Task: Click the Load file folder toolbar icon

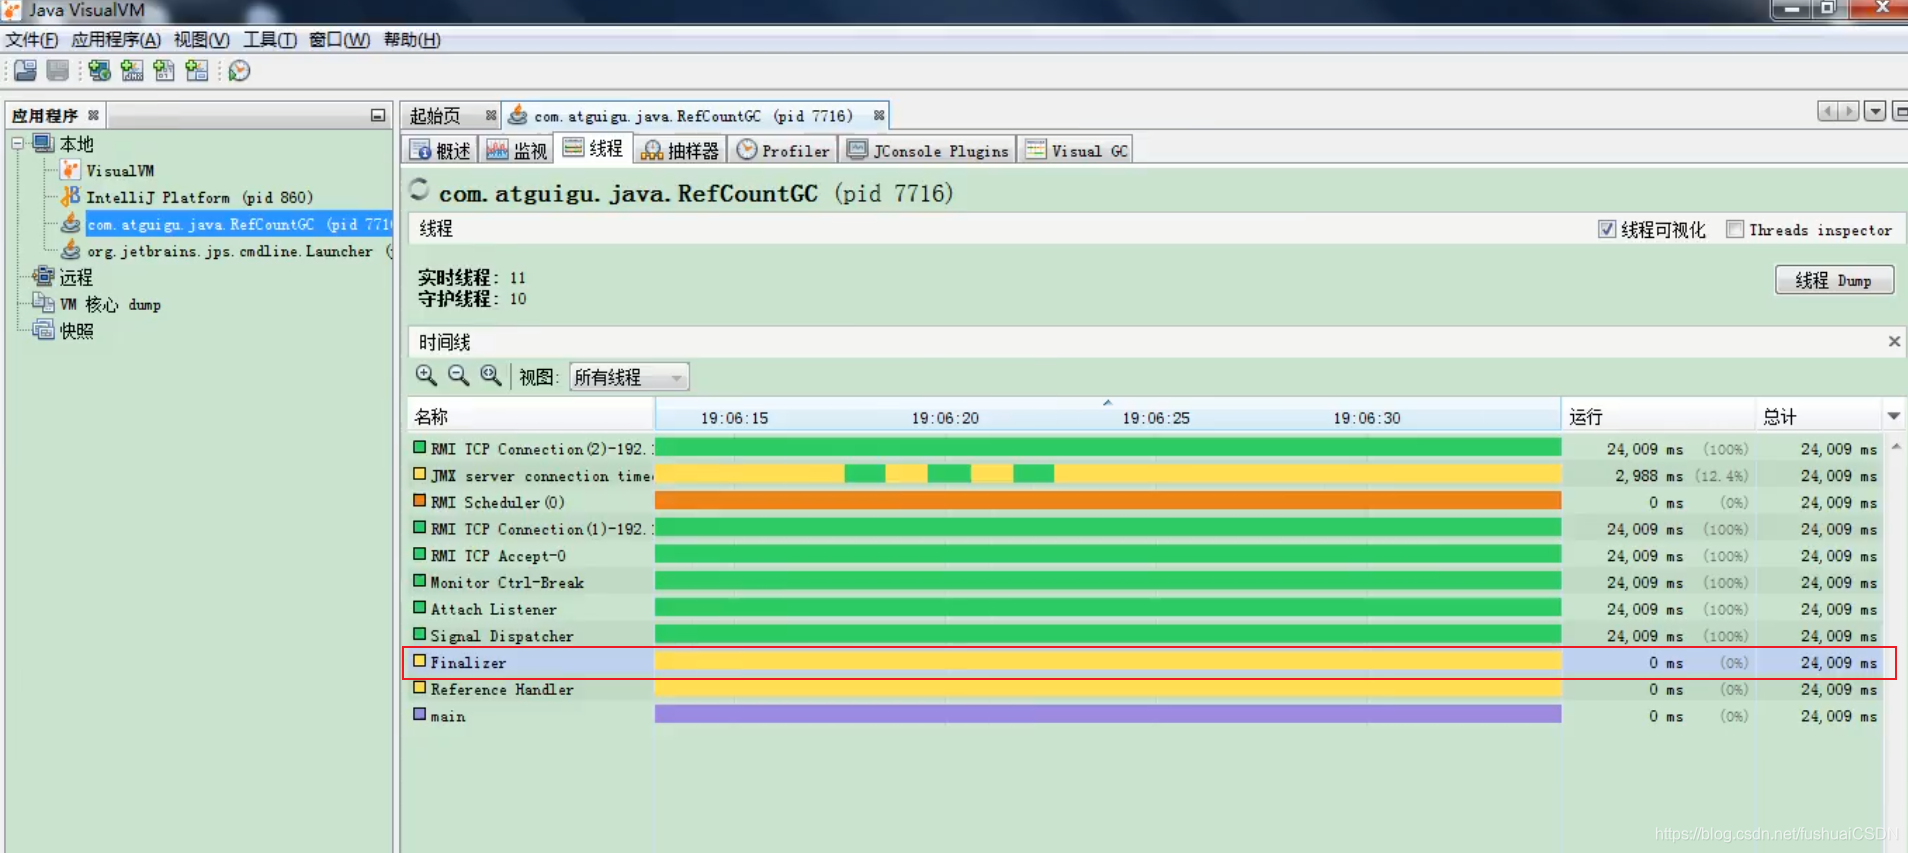Action: point(25,71)
